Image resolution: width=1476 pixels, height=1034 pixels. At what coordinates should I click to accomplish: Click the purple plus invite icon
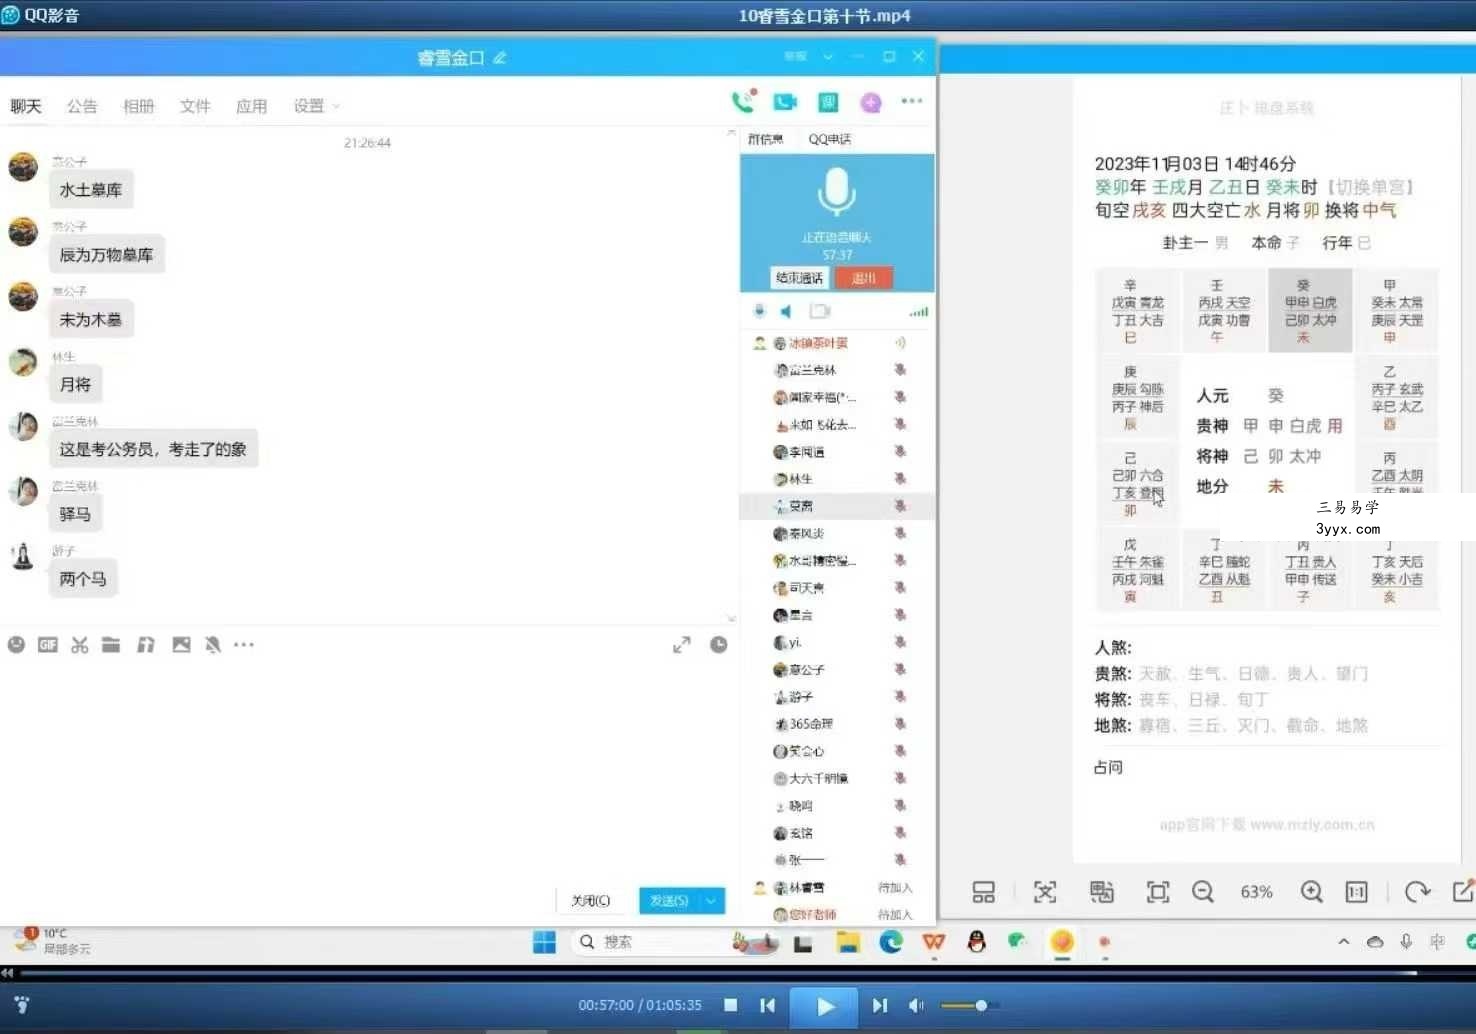(x=871, y=102)
